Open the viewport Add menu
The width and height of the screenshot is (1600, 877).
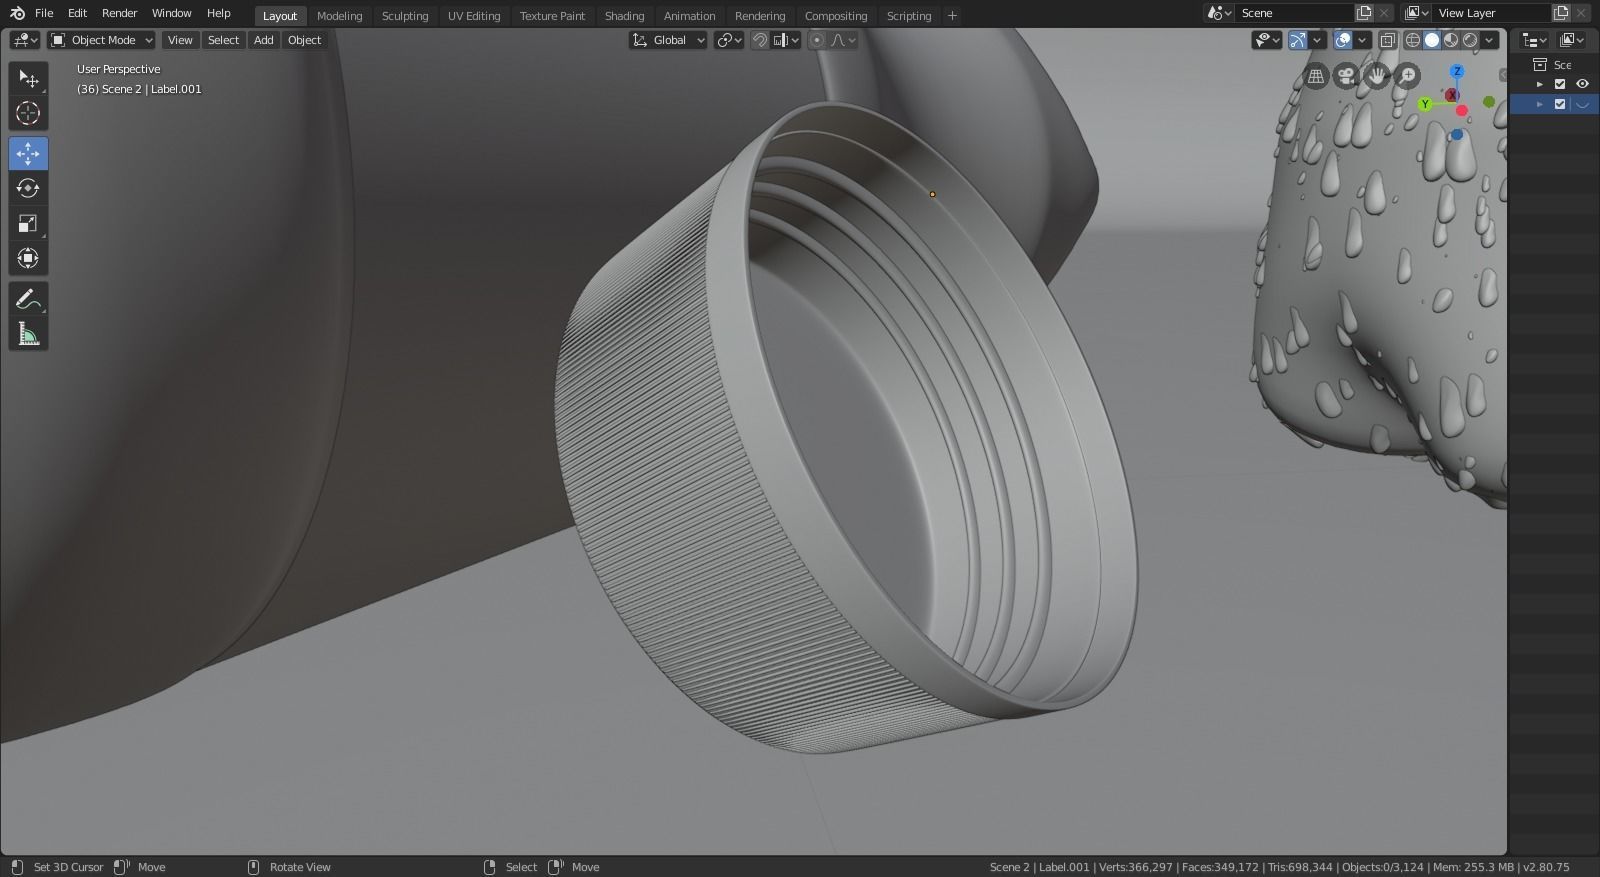pos(263,40)
